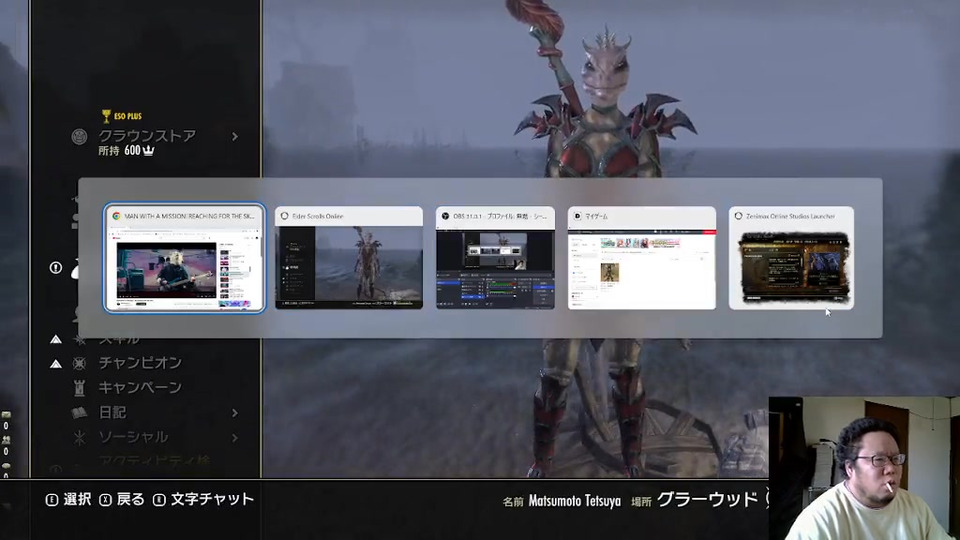Click the triangle indicator beside チャンピオン

click(56, 364)
